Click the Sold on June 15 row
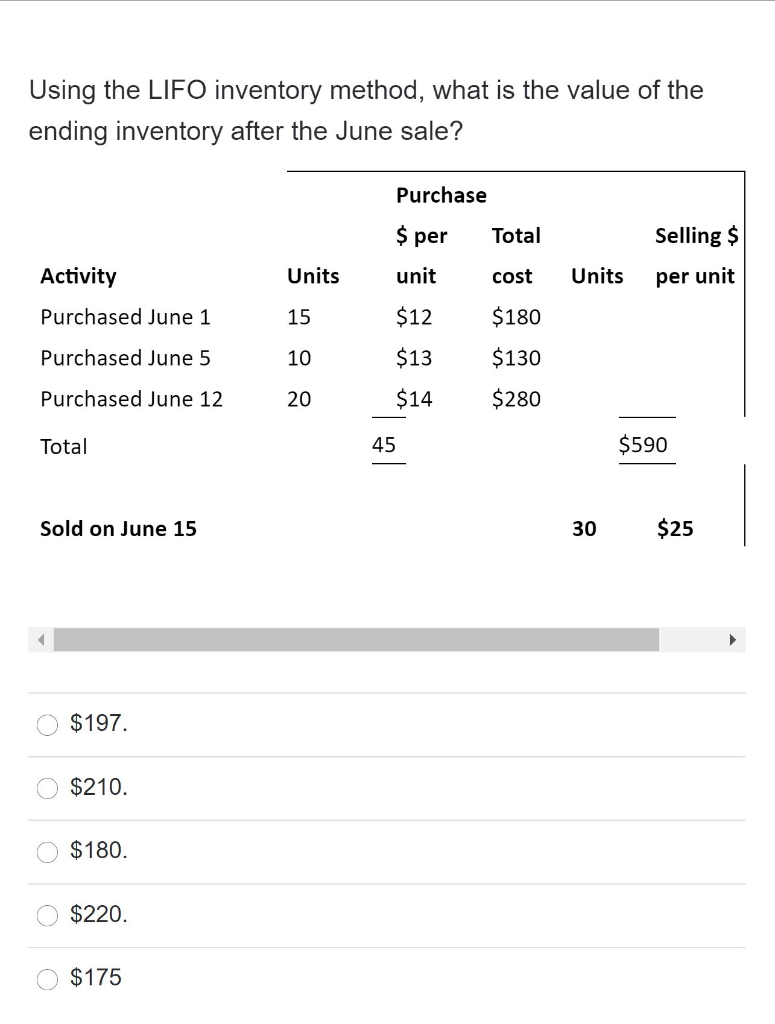This screenshot has width=775, height=1024. click(x=117, y=529)
